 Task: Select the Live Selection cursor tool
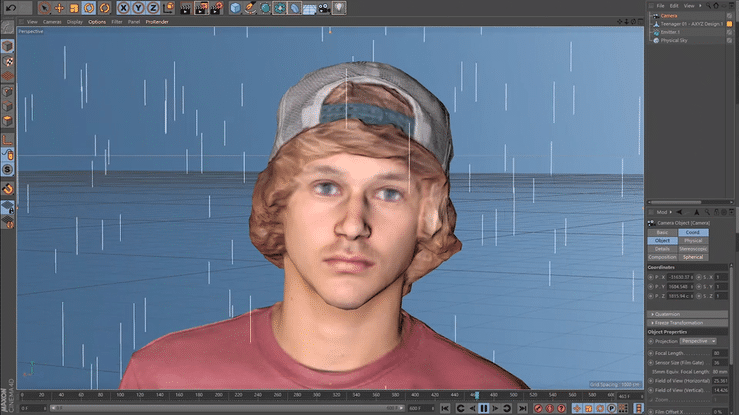pos(44,8)
